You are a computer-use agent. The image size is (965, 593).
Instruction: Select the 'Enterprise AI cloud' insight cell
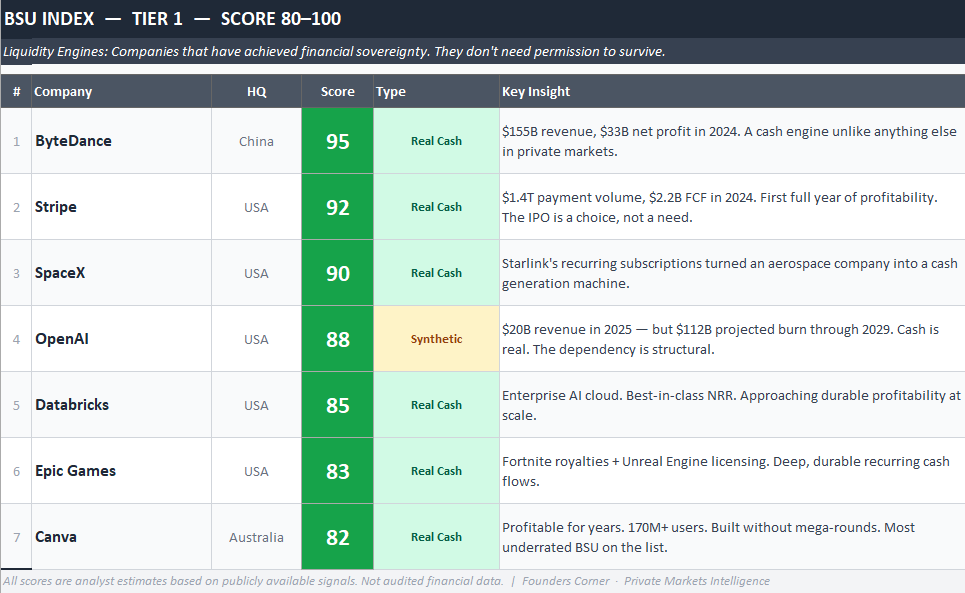tap(732, 405)
